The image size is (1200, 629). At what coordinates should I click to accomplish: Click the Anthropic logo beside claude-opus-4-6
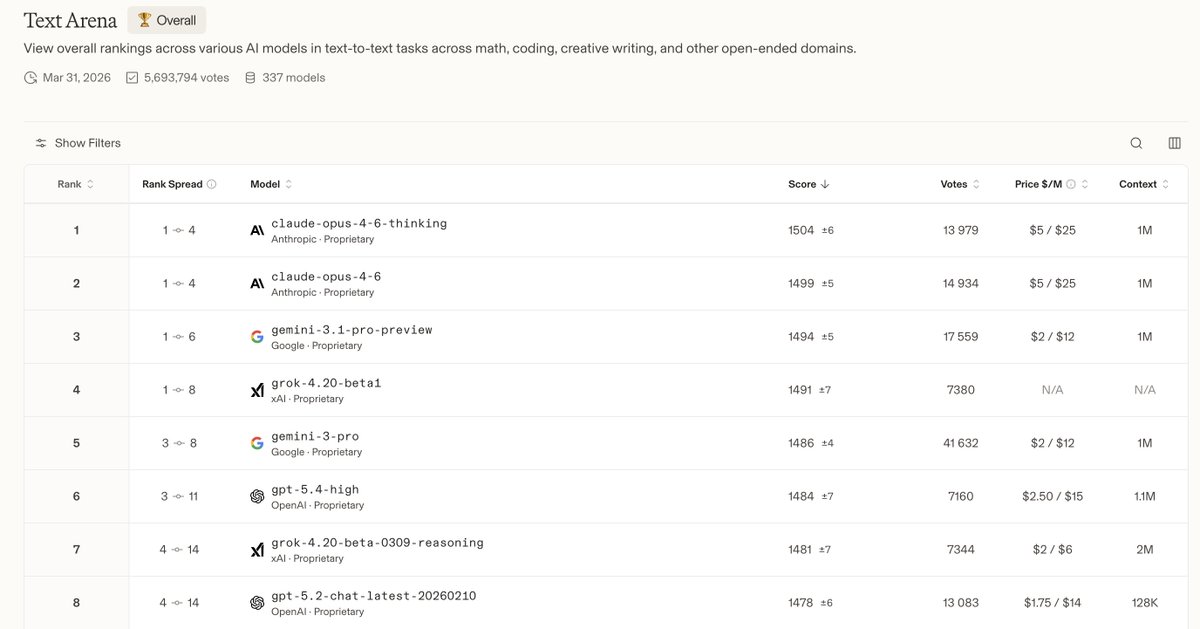point(257,283)
